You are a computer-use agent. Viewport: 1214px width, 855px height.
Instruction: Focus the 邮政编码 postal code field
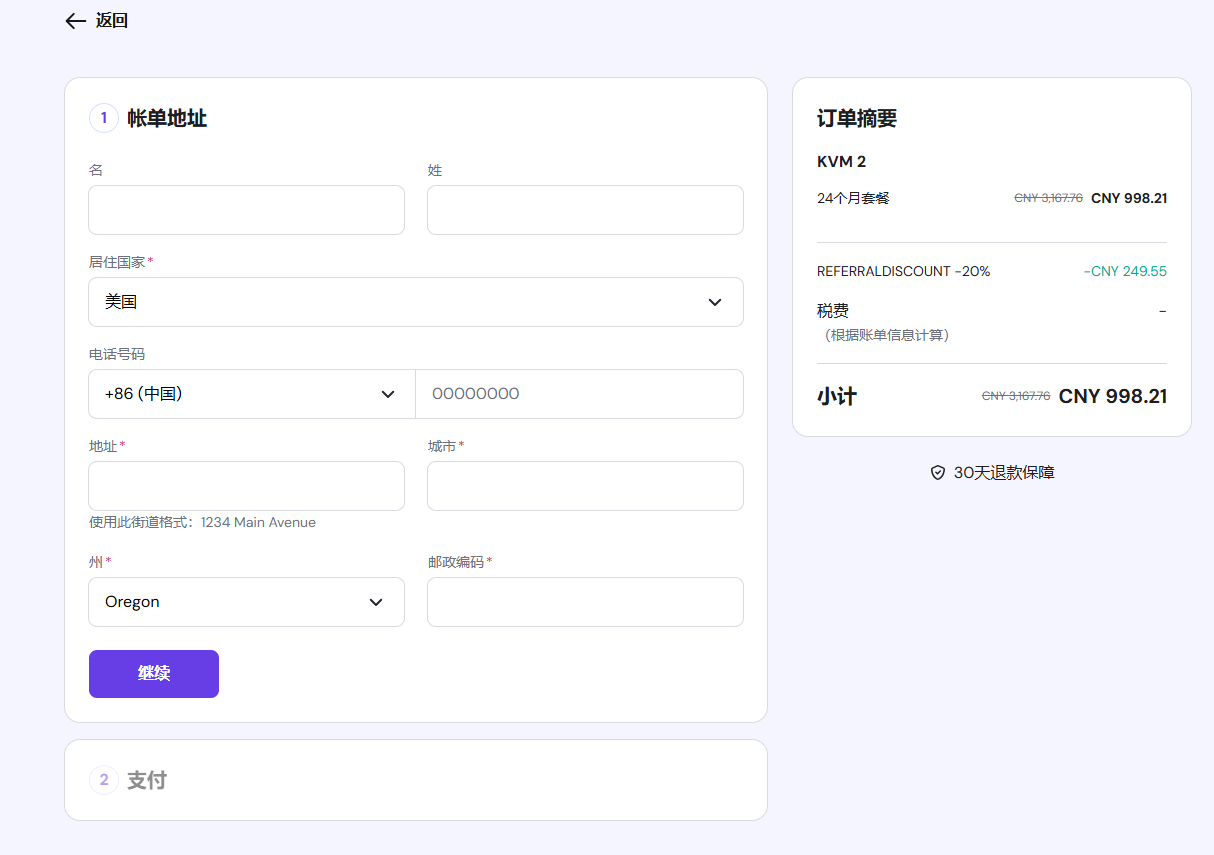585,602
